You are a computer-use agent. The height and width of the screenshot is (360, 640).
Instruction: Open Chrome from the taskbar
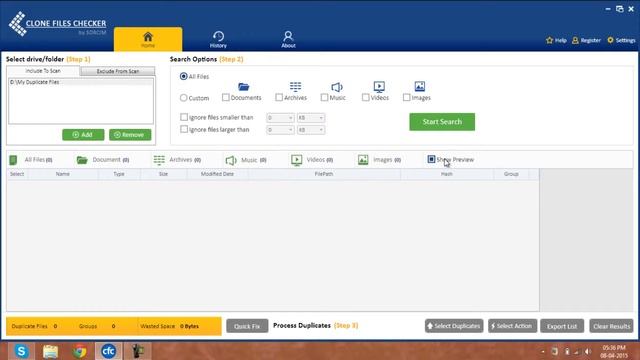pyautogui.click(x=80, y=351)
